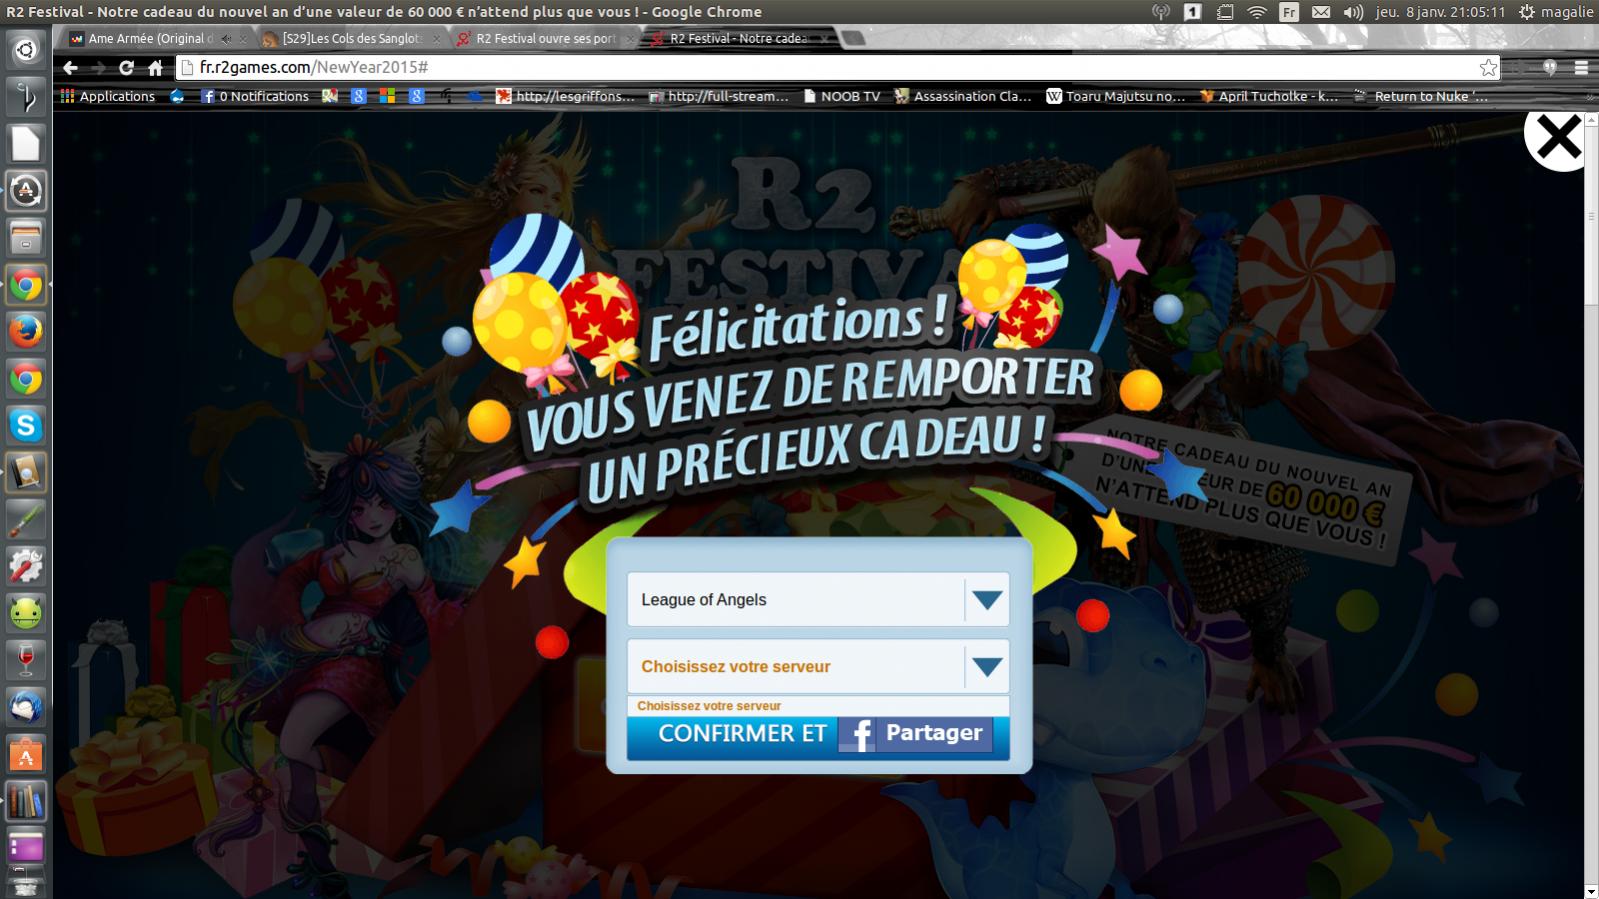Switch to R2 Festival ouvre ses portes tab

pyautogui.click(x=545, y=39)
